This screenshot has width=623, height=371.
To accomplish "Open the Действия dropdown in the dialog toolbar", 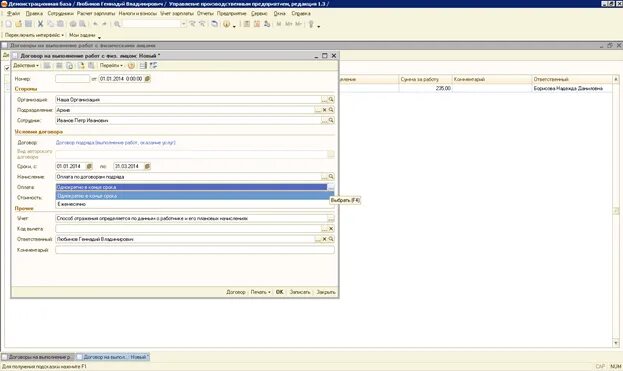I will 26,66.
